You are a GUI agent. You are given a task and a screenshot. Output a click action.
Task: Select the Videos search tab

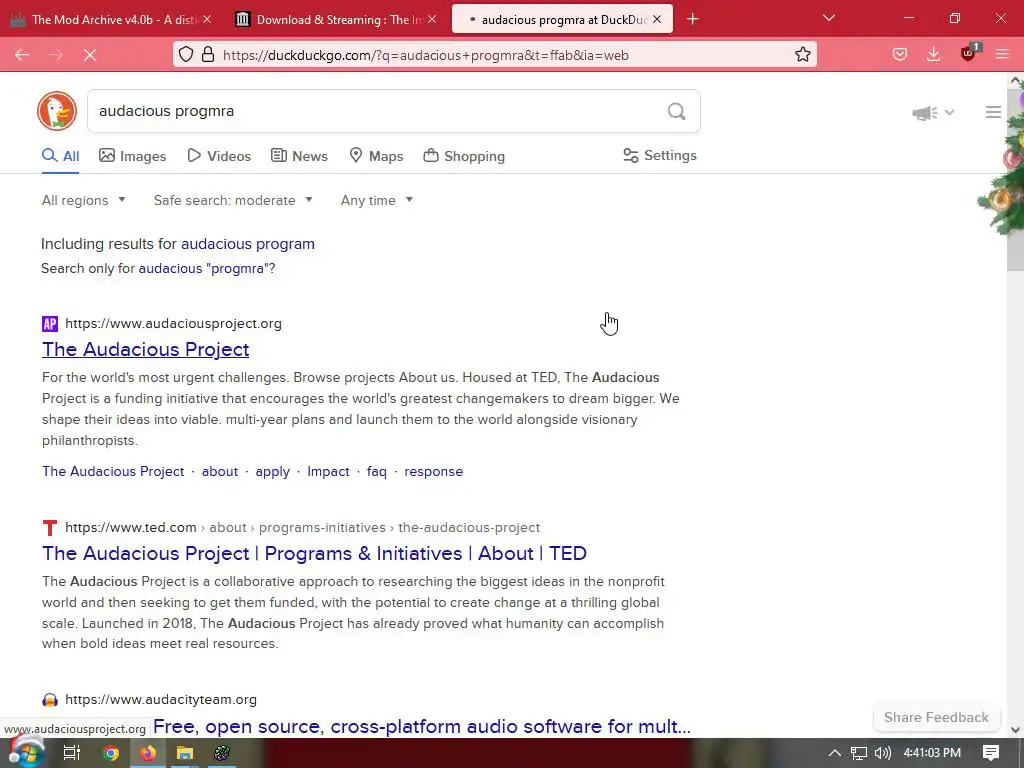point(219,156)
